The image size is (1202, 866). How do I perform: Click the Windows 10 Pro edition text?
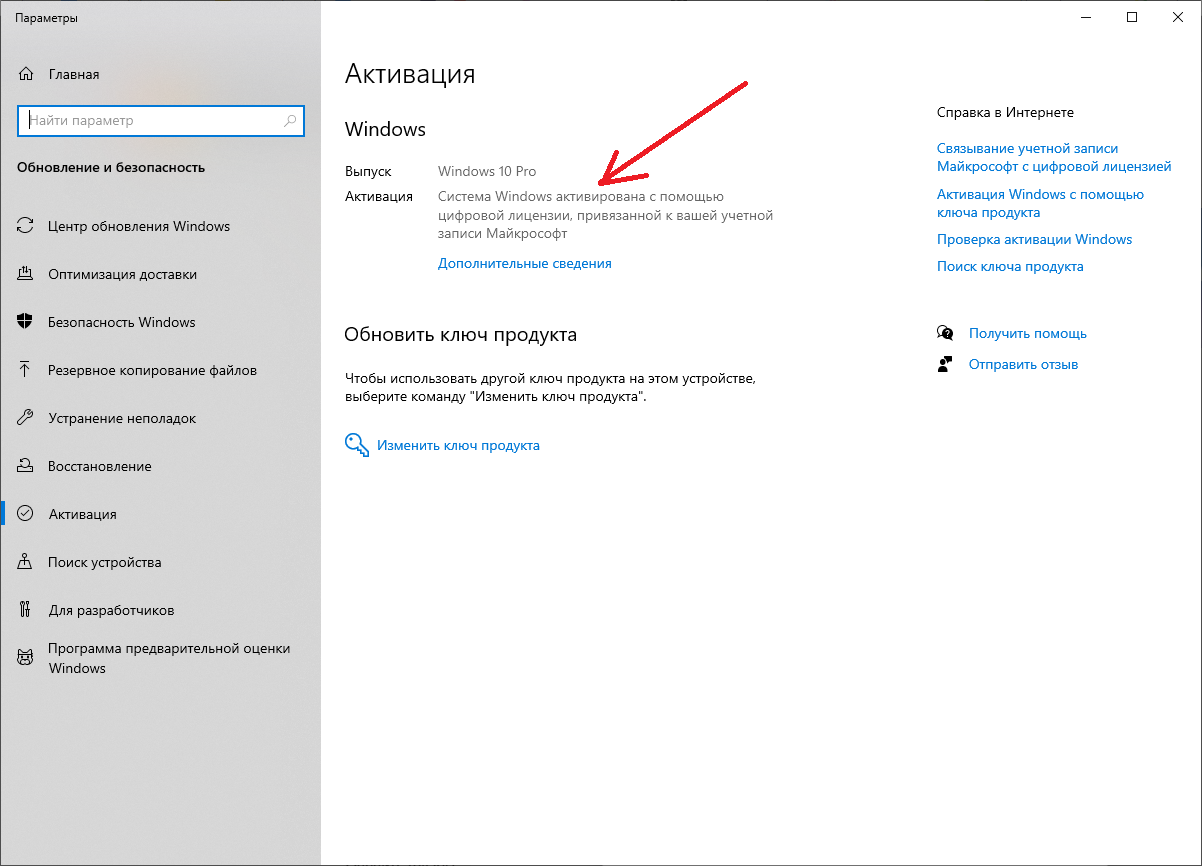click(x=487, y=171)
